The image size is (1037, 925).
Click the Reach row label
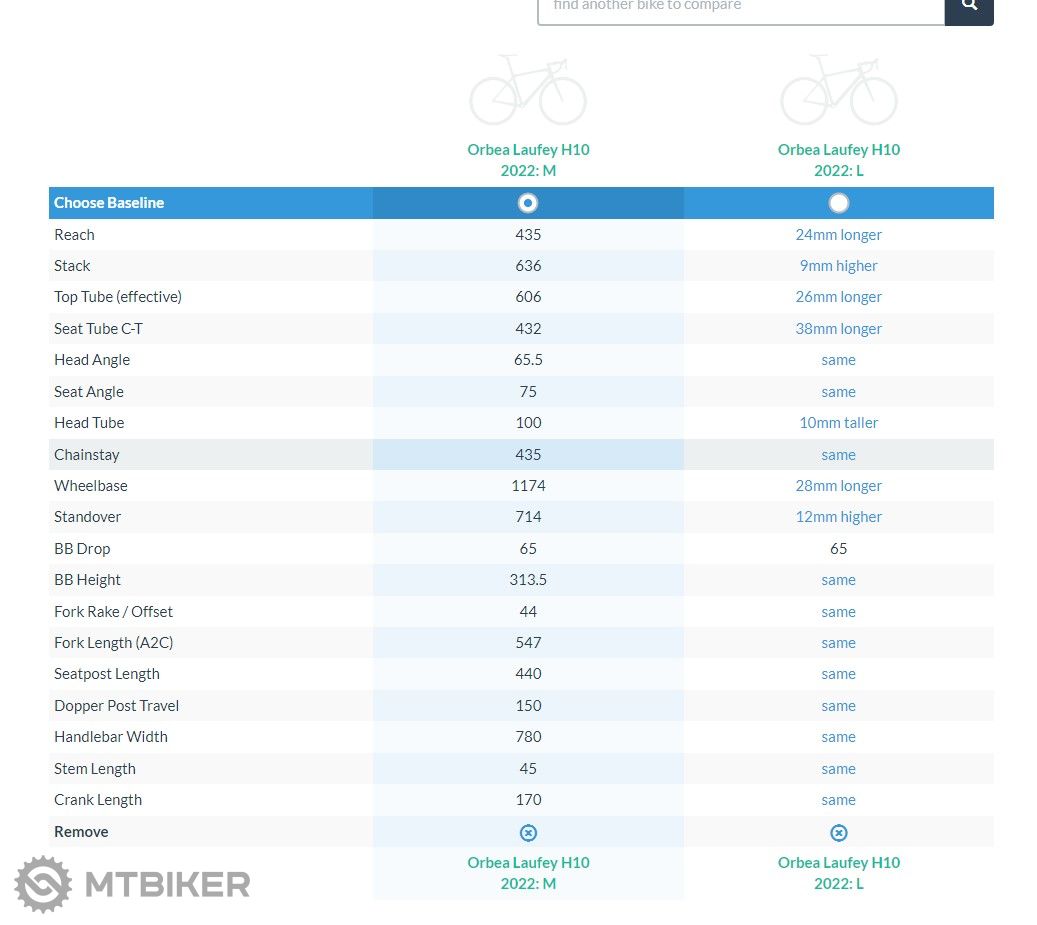74,235
